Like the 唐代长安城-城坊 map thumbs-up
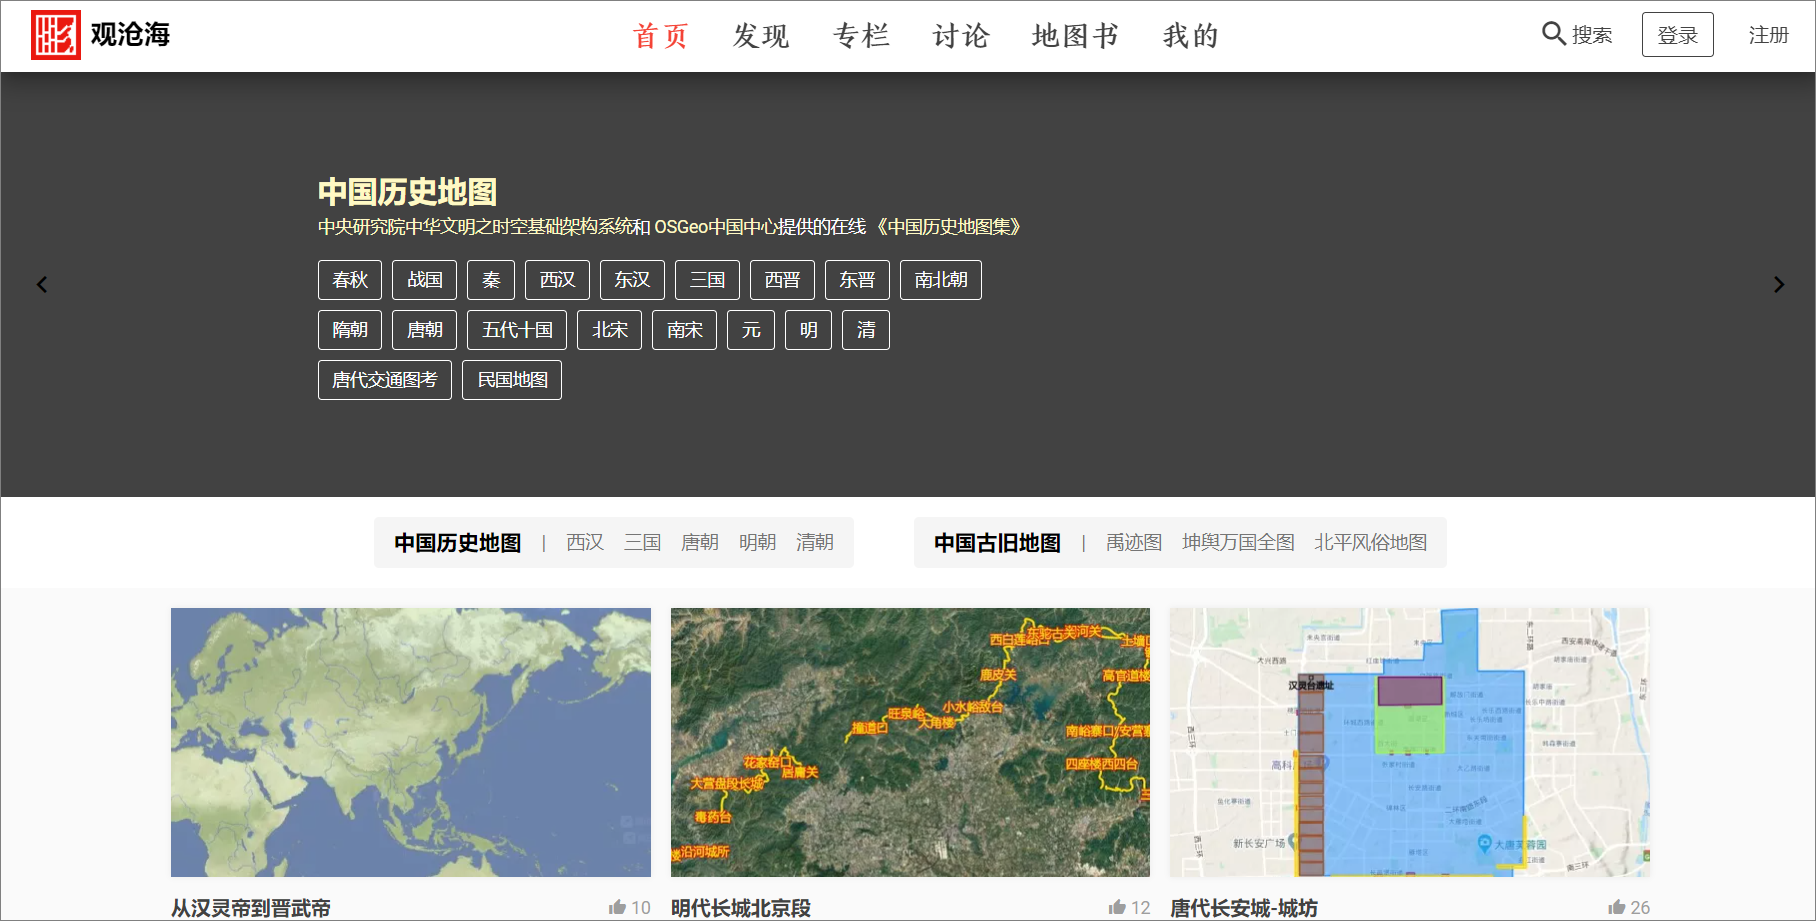The image size is (1816, 921). point(1617,907)
